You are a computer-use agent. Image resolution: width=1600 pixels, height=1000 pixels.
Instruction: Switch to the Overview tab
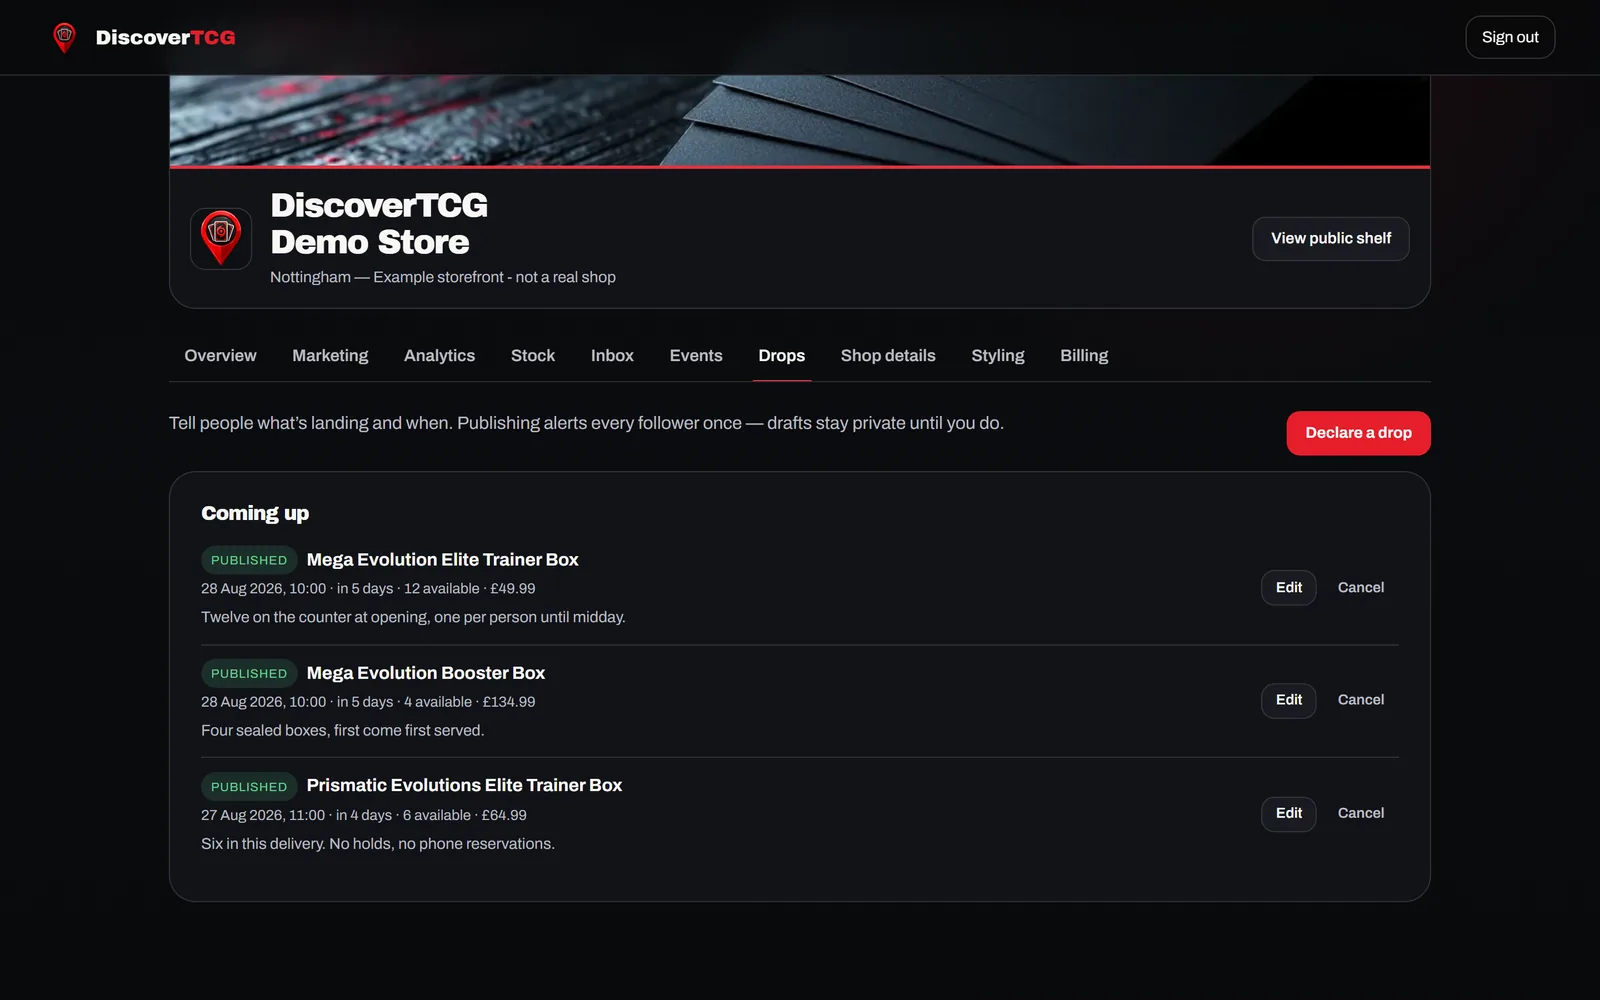[220, 356]
